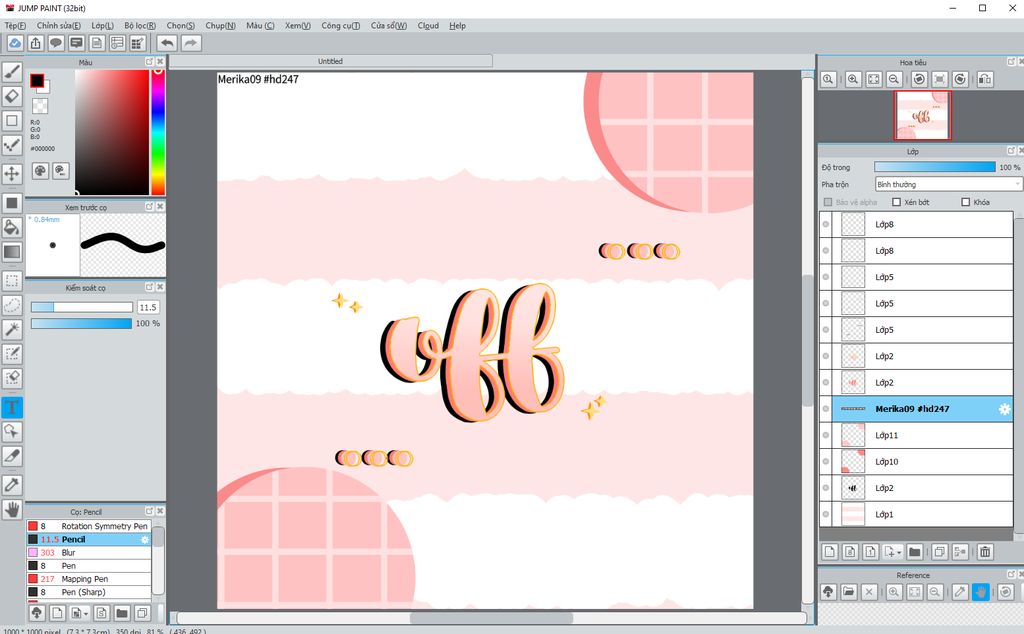
Task: Select the Mapping Pen brush
Action: point(89,579)
